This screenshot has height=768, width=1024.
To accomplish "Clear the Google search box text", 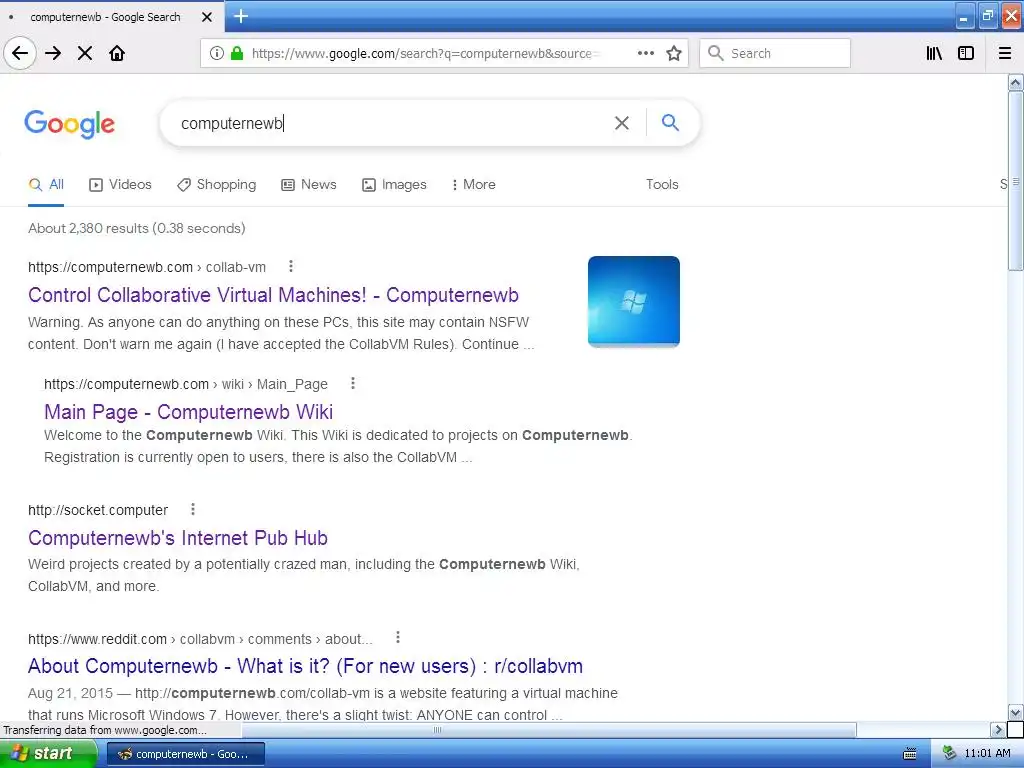I will click(622, 123).
